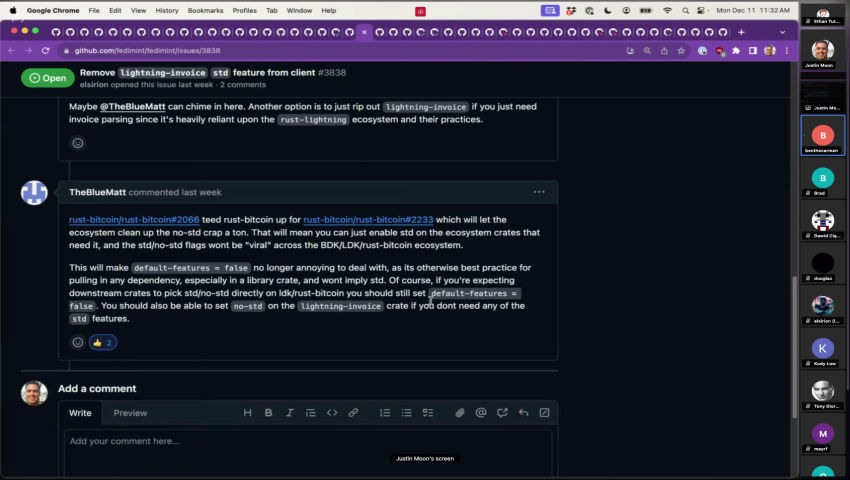Mention a user with @ icon
The width and height of the screenshot is (850, 480).
point(481,412)
